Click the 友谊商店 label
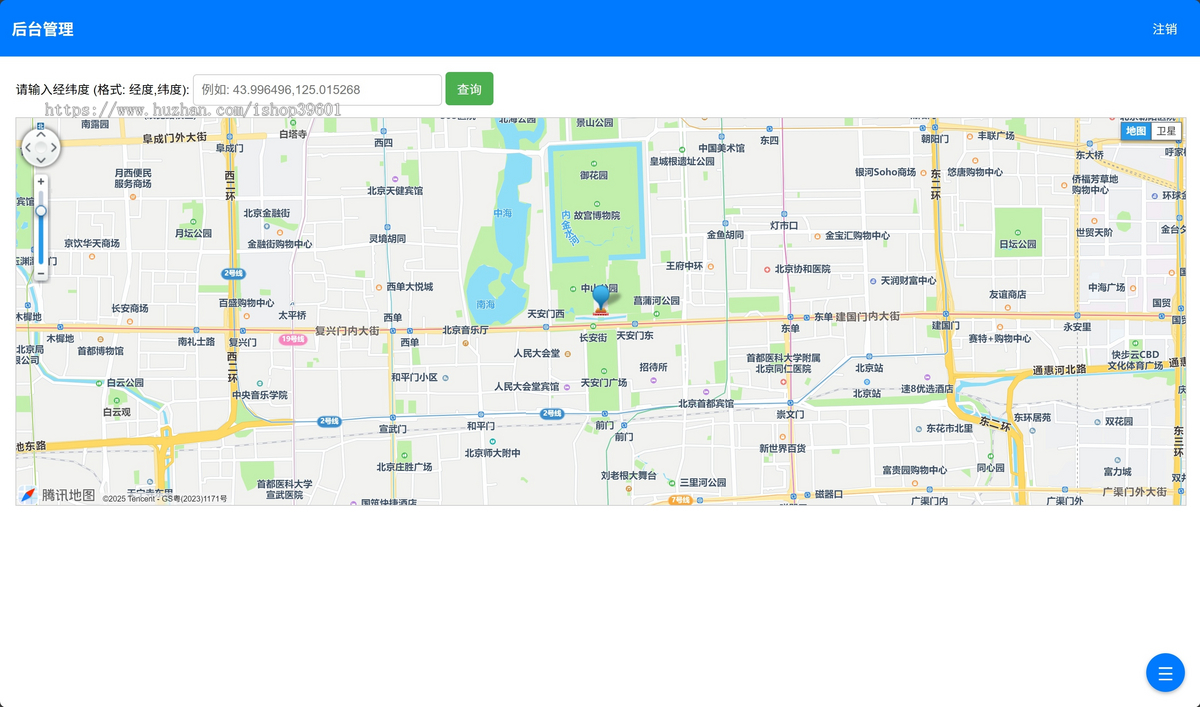1200x707 pixels. (x=1007, y=294)
